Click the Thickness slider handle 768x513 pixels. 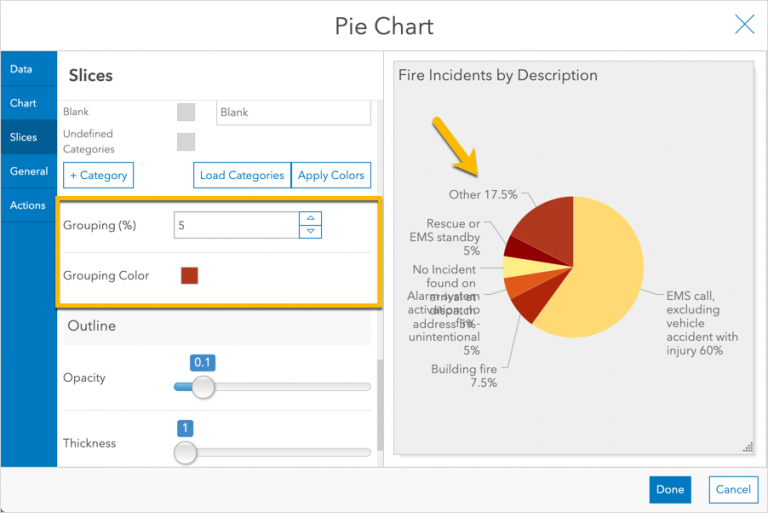(x=186, y=452)
